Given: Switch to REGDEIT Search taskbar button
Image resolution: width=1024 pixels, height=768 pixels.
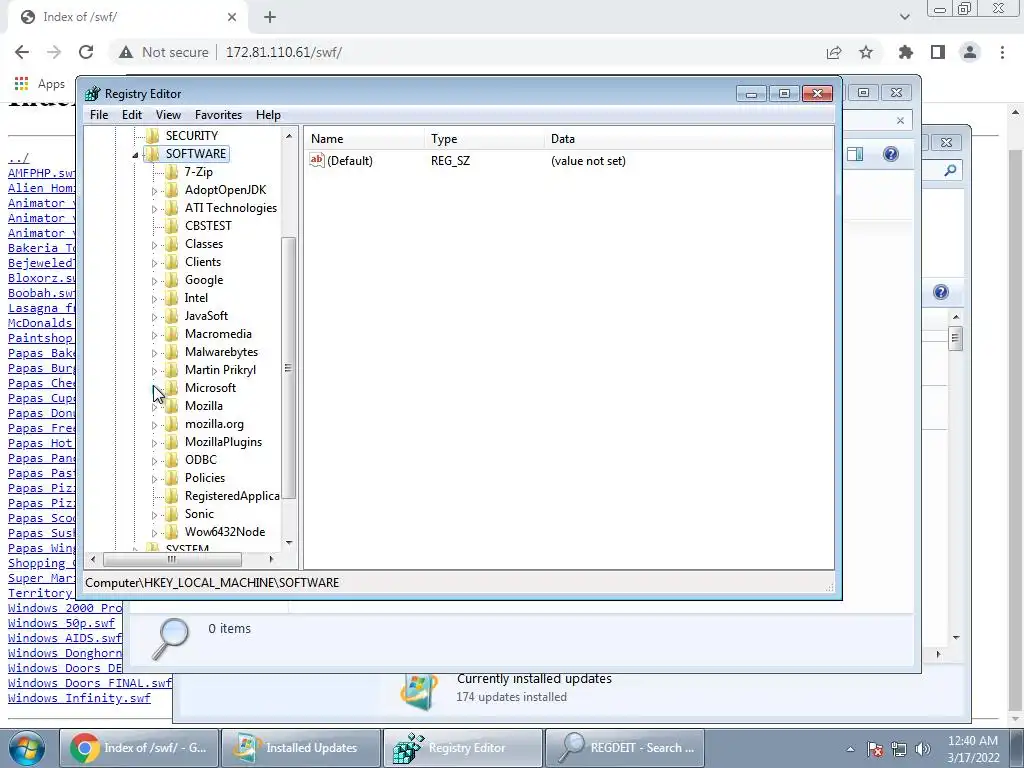Looking at the screenshot, I should [x=625, y=748].
